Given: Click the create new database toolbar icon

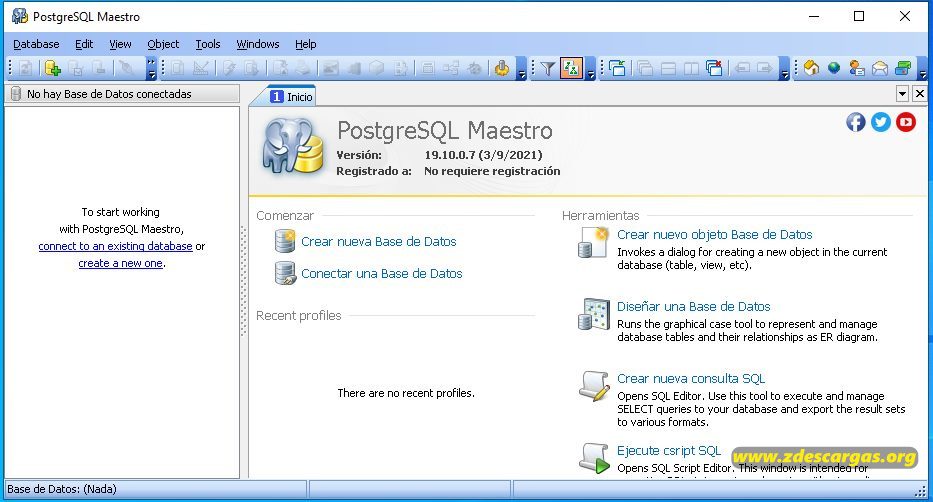Looking at the screenshot, I should 52,68.
